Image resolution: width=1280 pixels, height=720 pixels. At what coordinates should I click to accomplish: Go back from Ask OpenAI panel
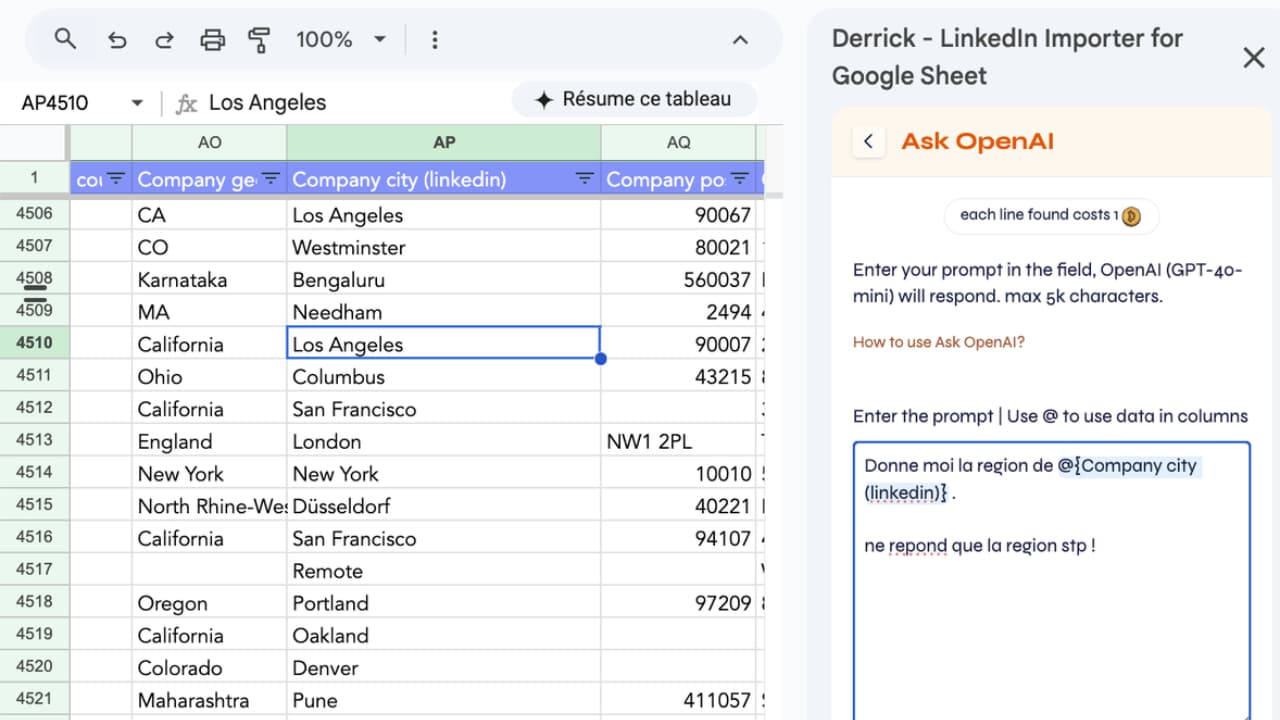point(868,141)
